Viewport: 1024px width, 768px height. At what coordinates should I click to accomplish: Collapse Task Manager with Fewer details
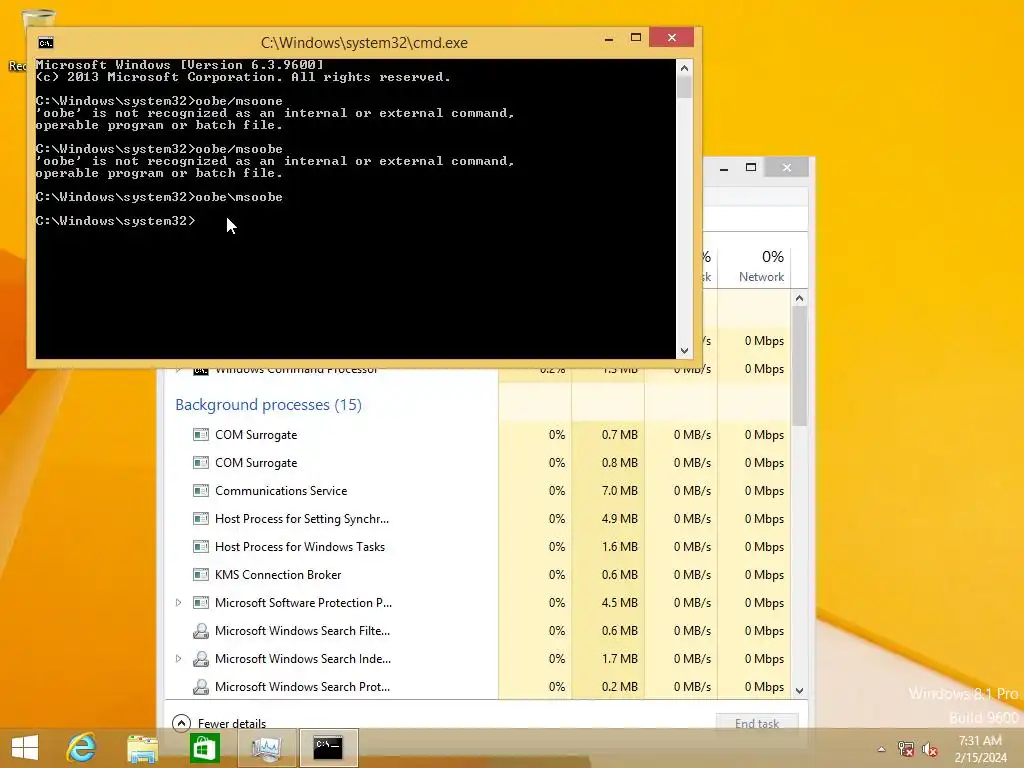pos(219,723)
